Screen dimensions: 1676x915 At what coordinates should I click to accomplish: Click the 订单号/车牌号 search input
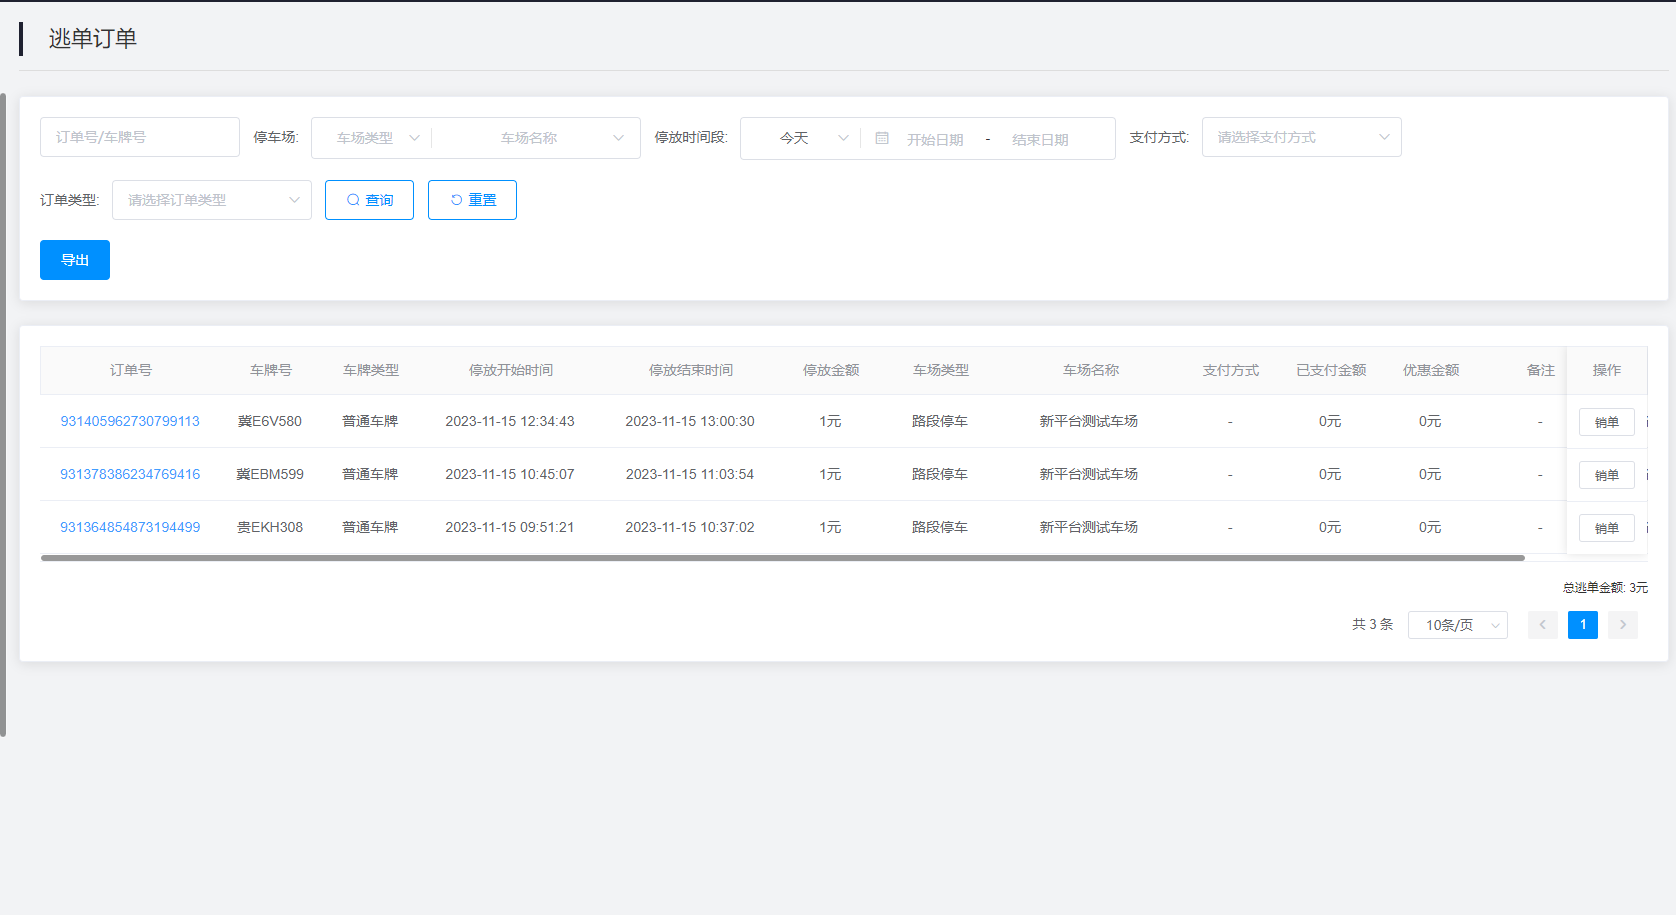(x=140, y=137)
